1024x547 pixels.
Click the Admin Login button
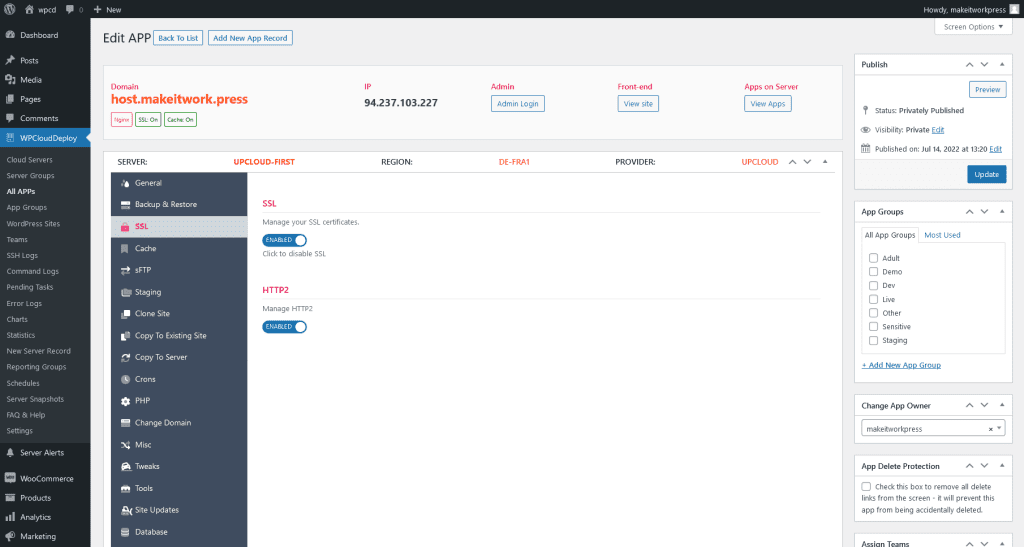pos(518,104)
